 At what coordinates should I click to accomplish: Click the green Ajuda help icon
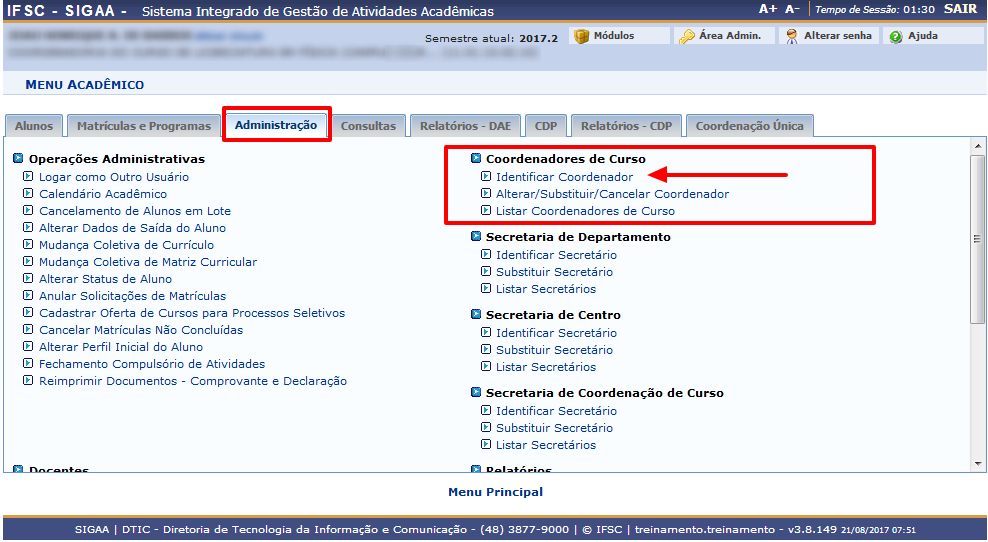[896, 36]
